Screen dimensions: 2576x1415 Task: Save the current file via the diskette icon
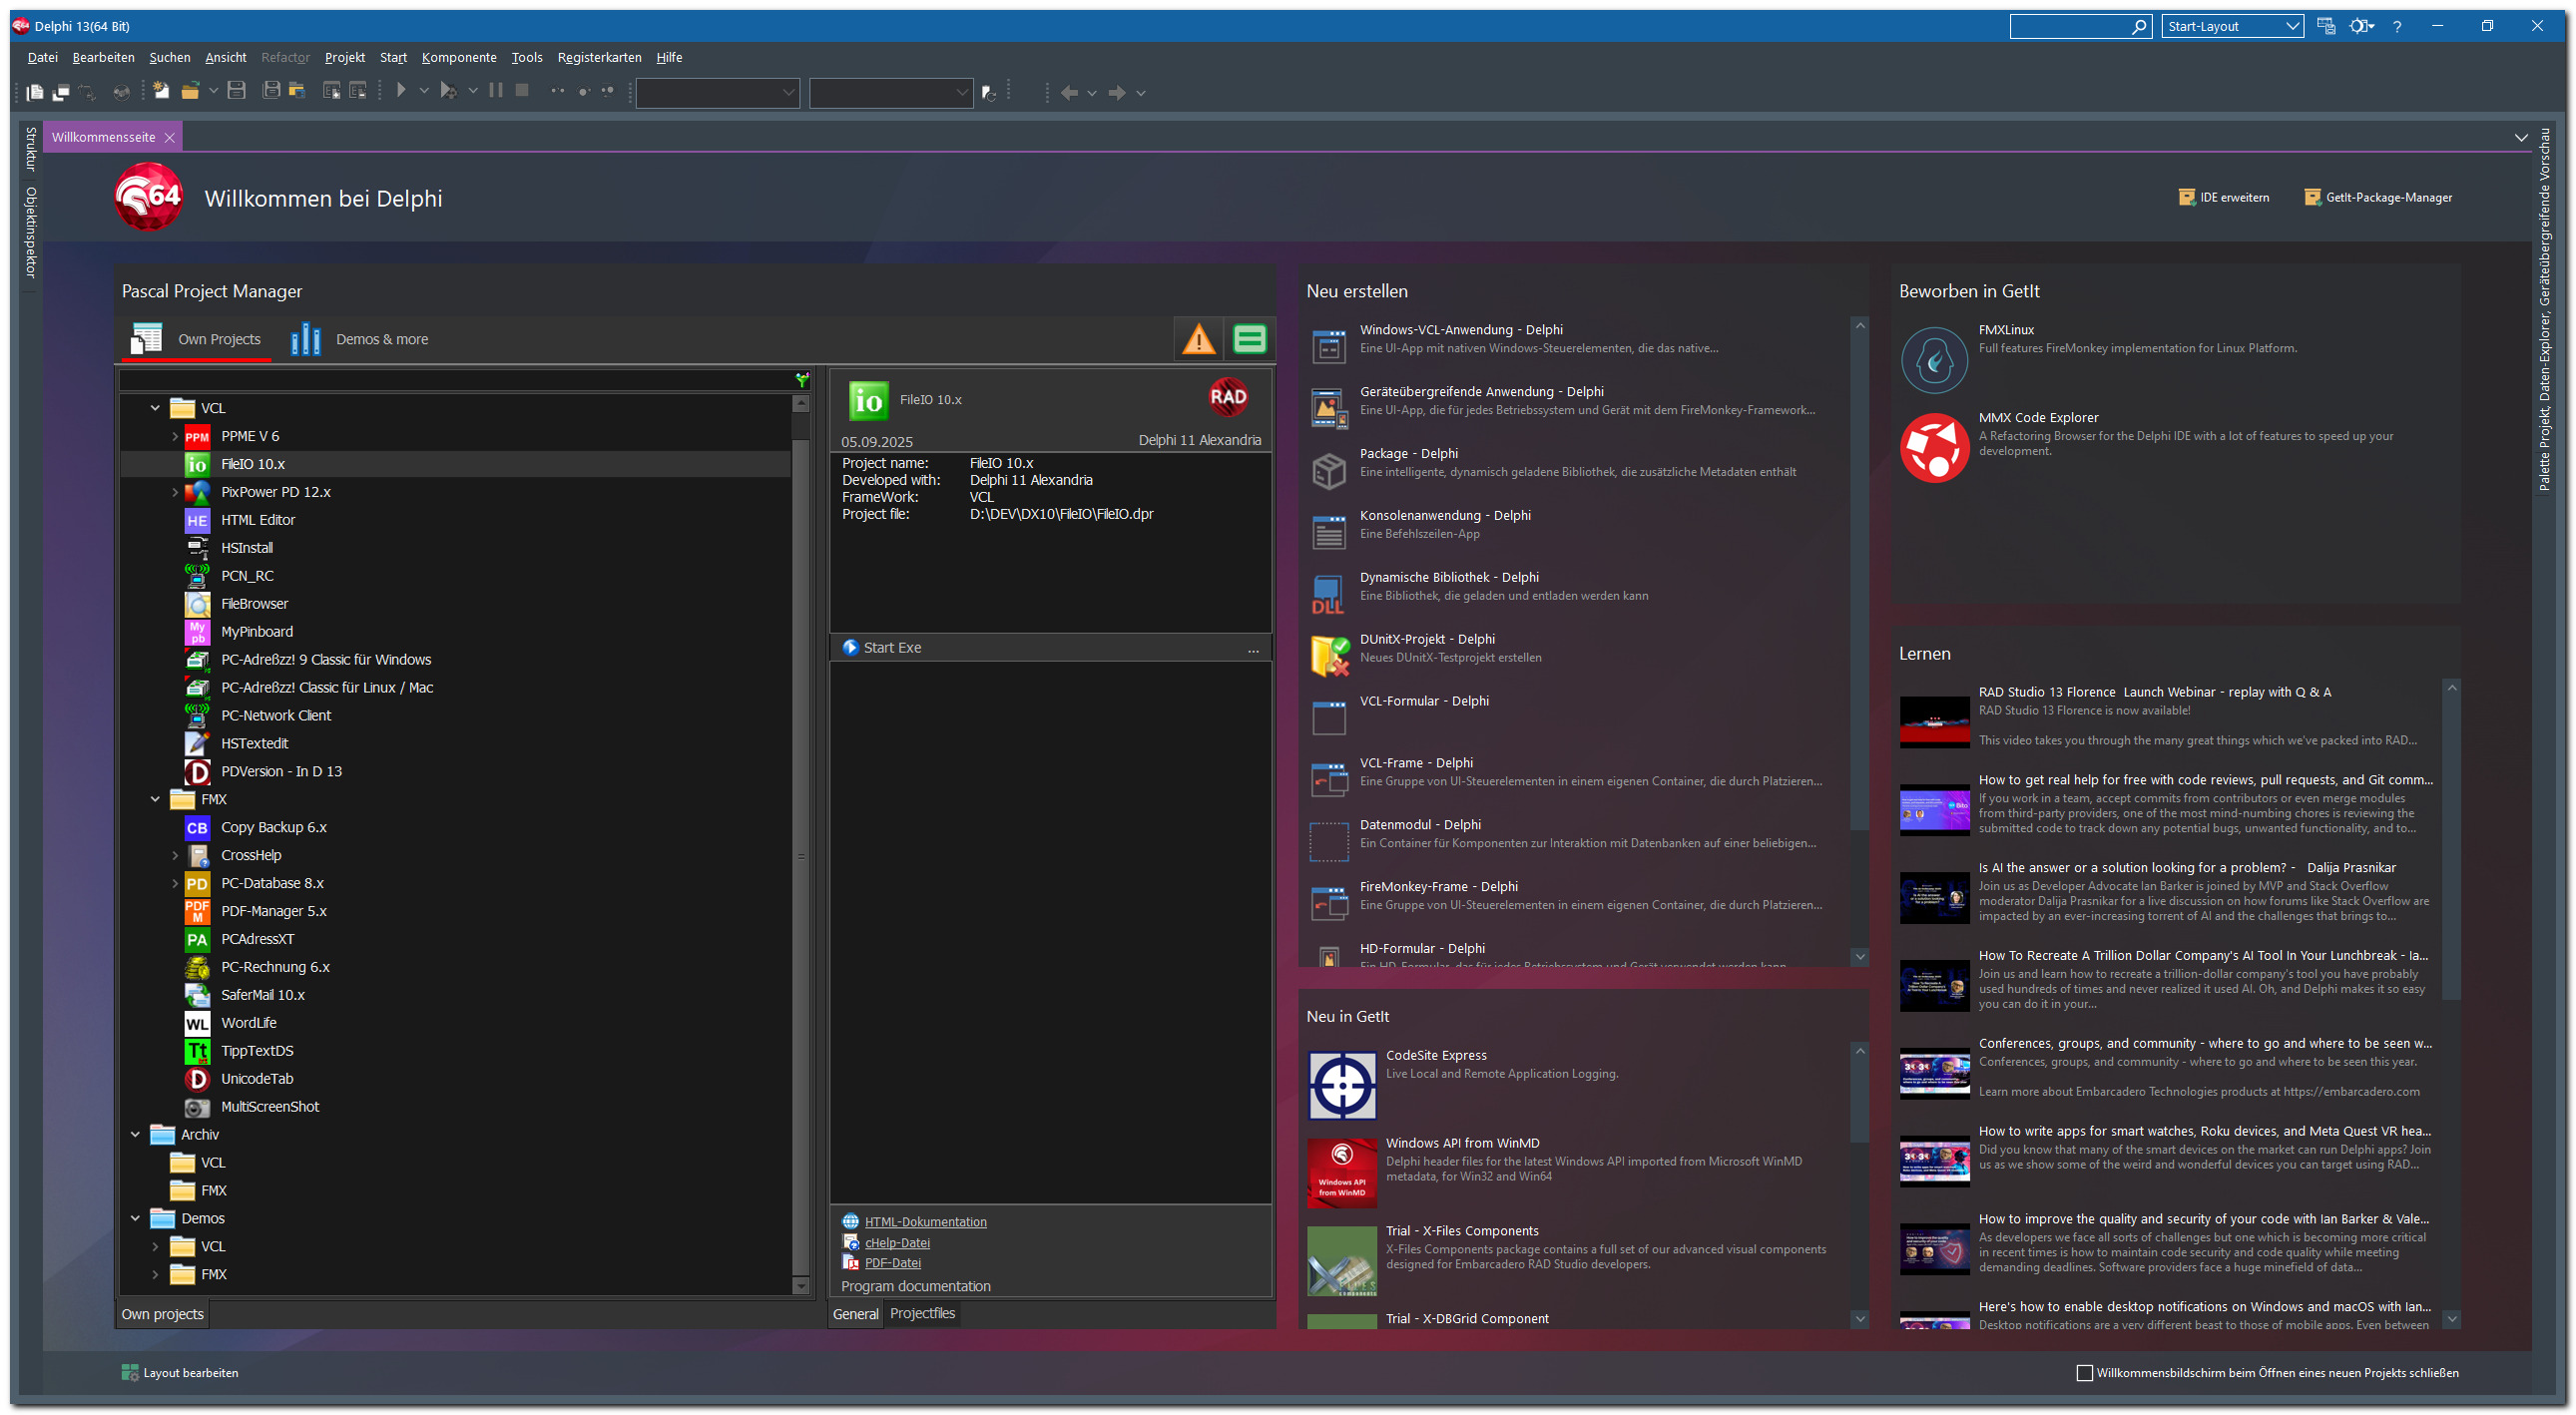point(237,91)
